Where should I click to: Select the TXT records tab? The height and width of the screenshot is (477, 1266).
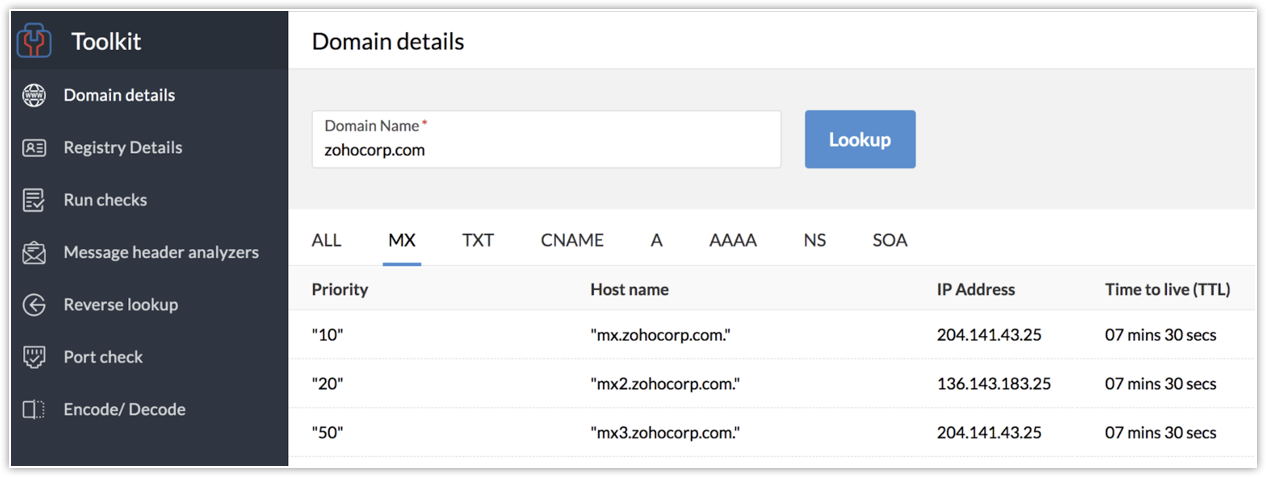(478, 240)
